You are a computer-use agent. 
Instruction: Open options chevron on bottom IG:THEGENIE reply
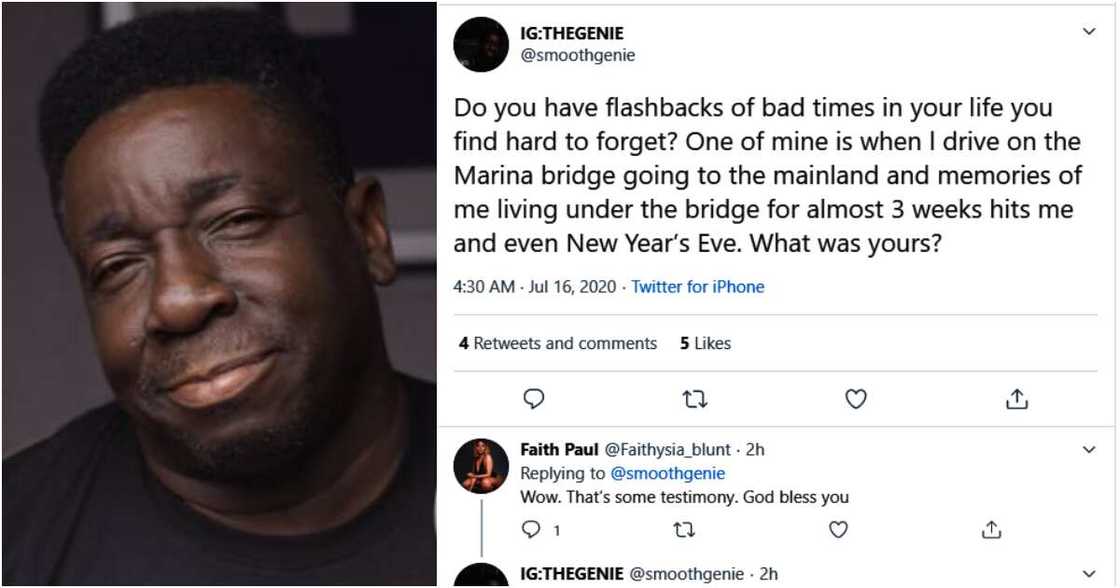1089,574
